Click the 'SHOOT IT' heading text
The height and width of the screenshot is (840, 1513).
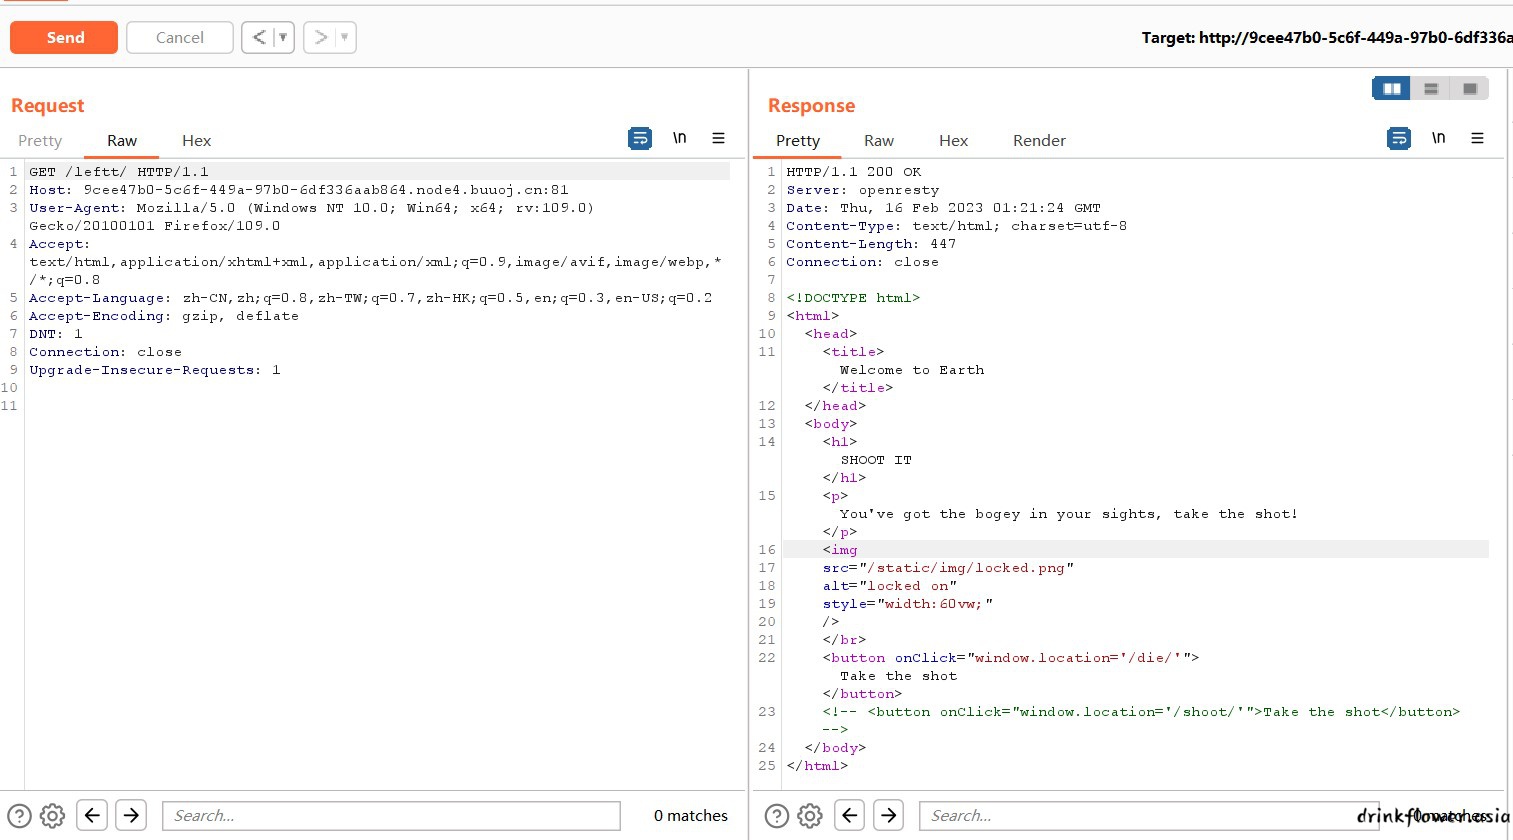tap(876, 460)
